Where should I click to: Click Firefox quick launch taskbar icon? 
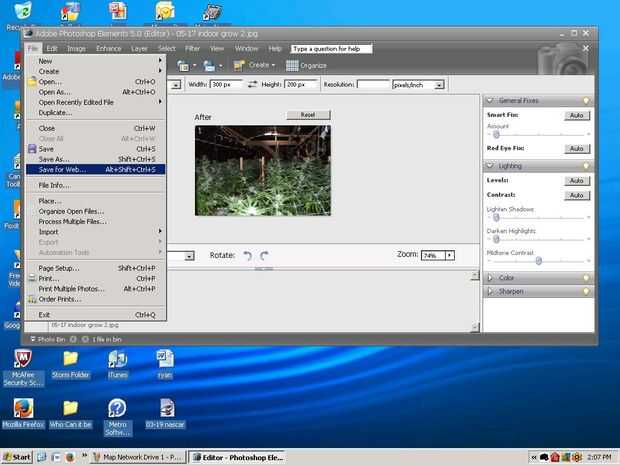pyautogui.click(x=70, y=457)
